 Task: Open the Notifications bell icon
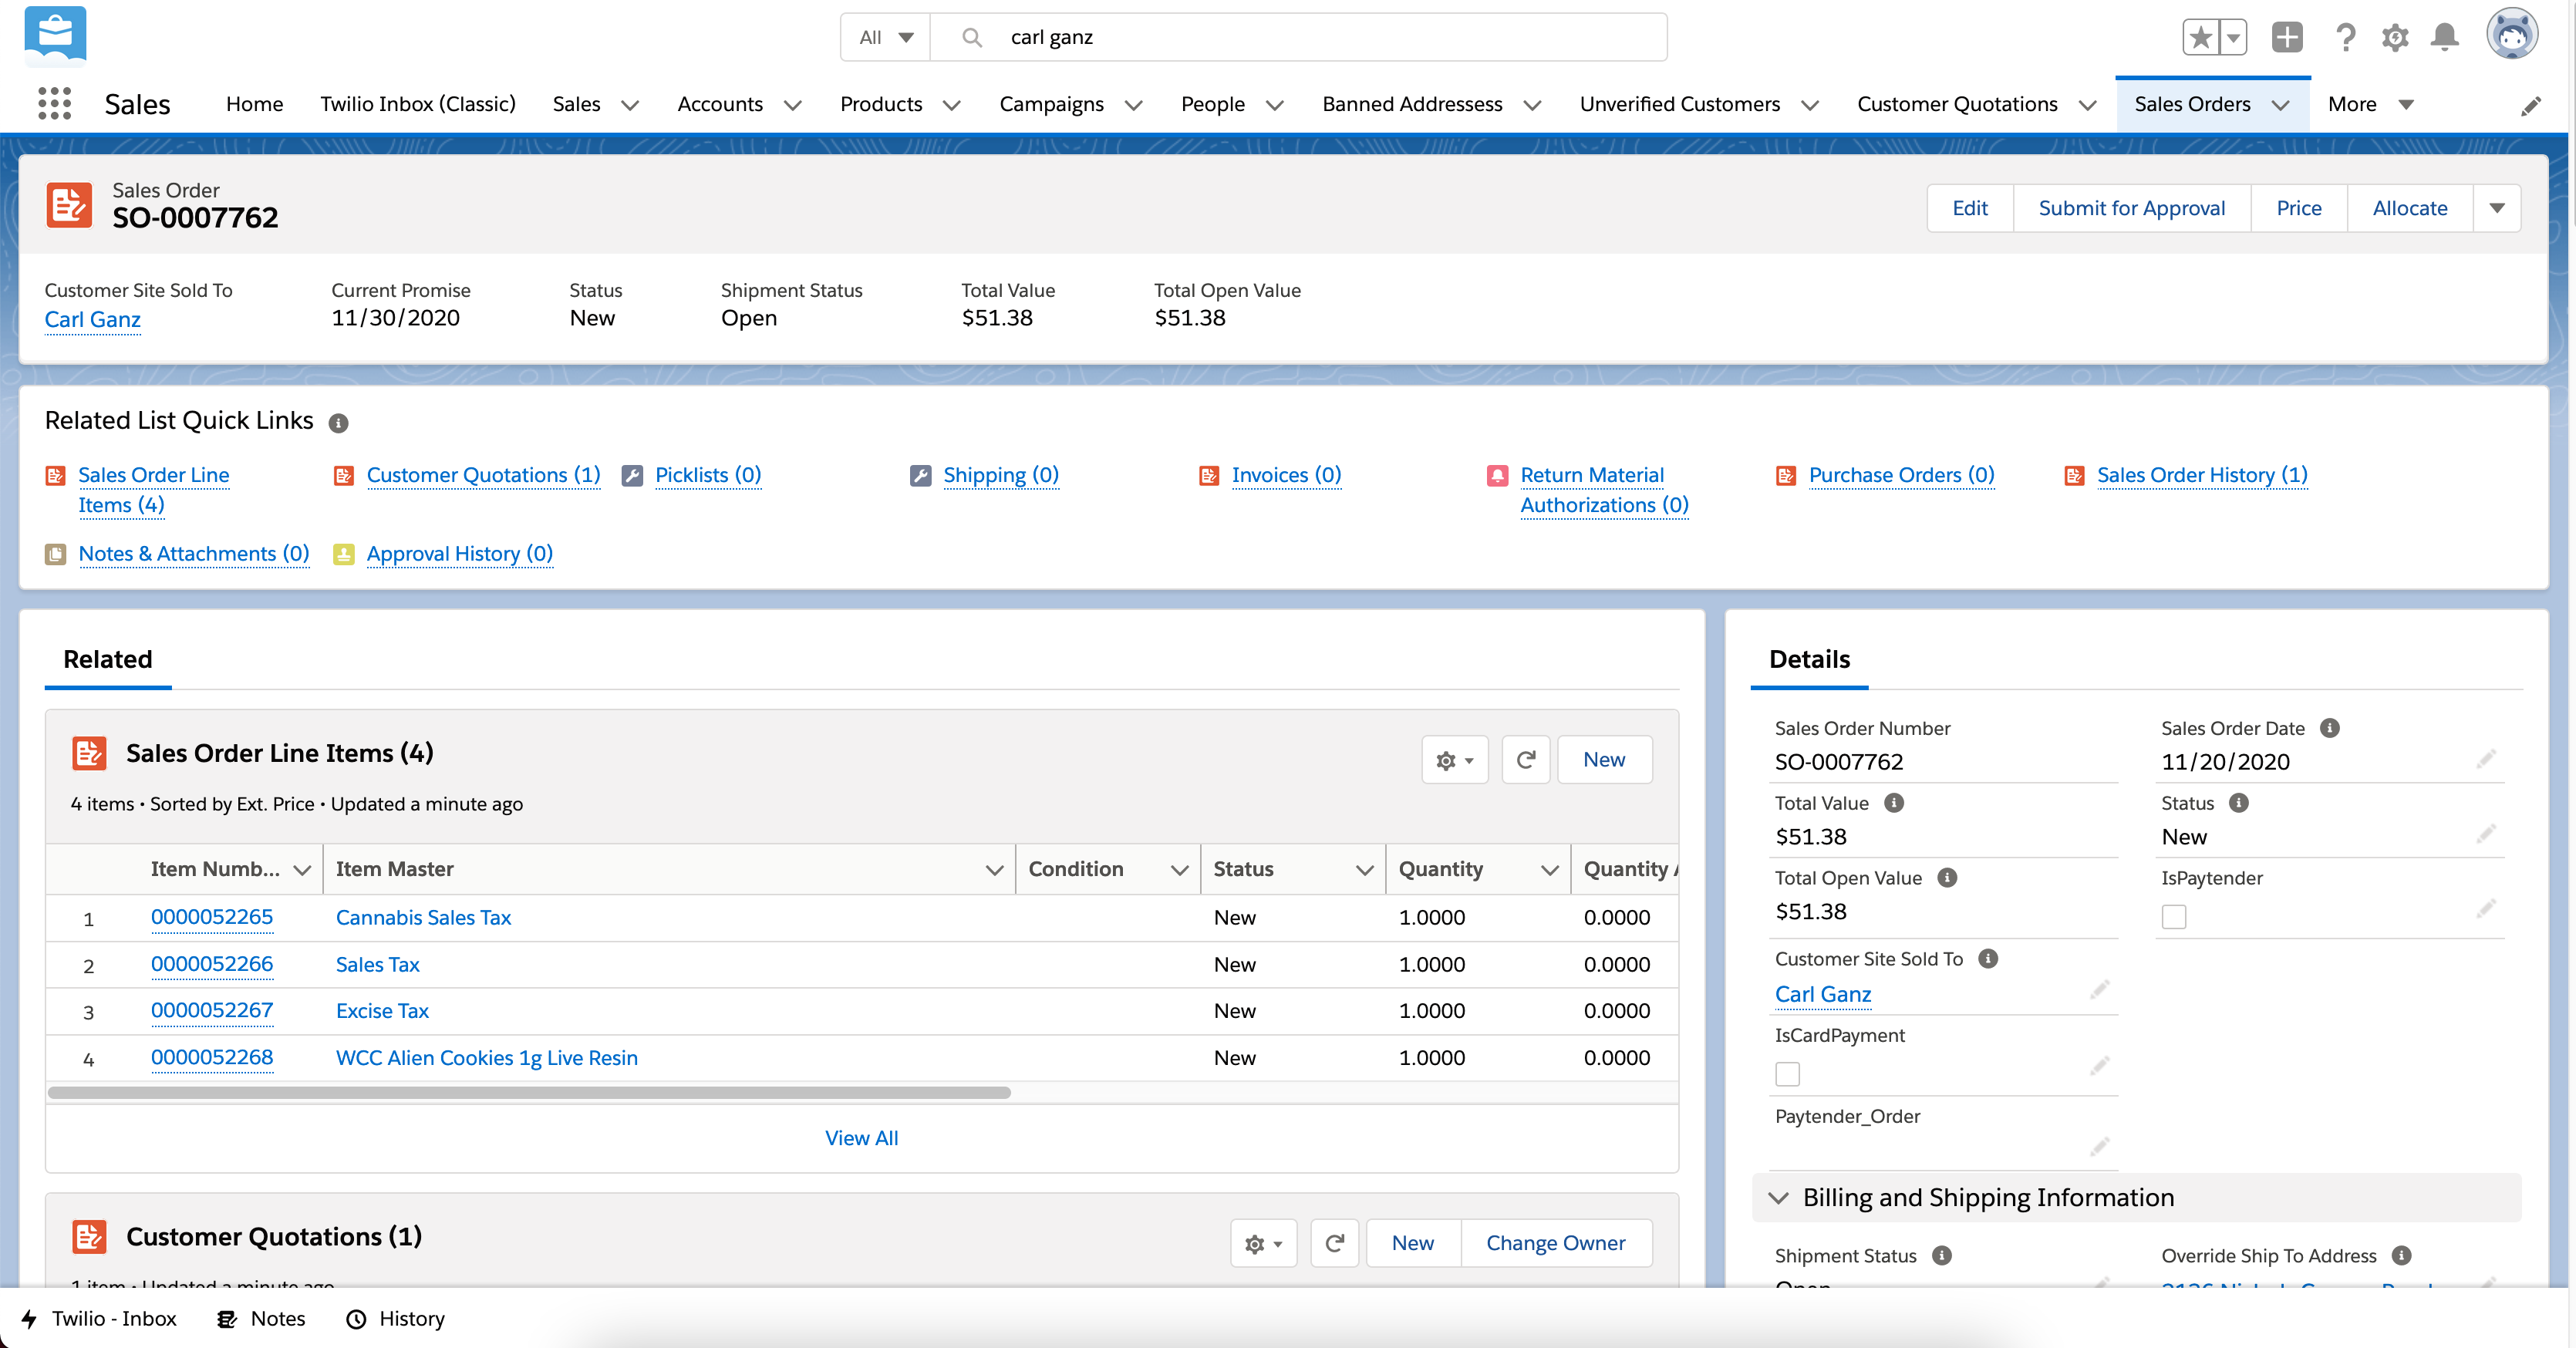pyautogui.click(x=2445, y=38)
